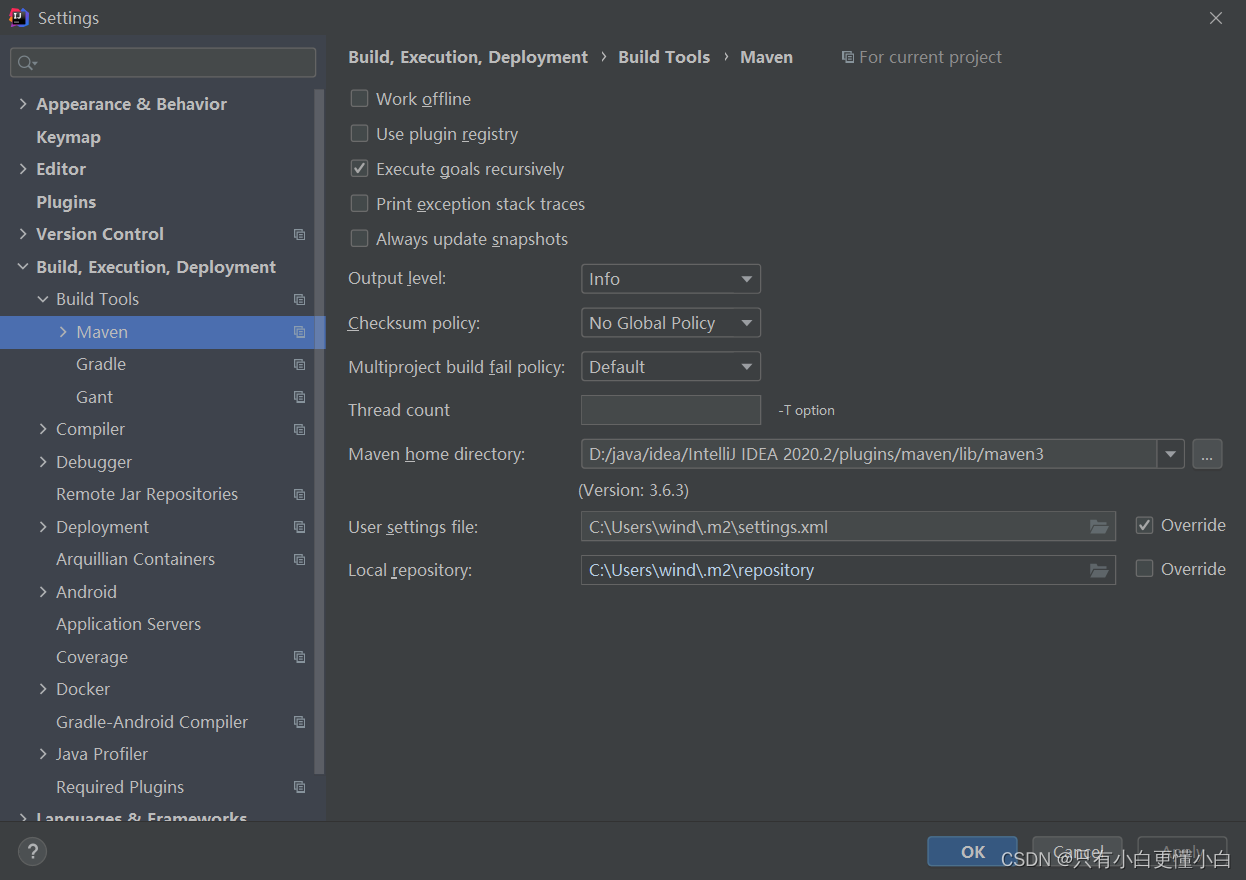The width and height of the screenshot is (1246, 880).
Task: Click project-level icon beside Version Control
Action: (x=299, y=234)
